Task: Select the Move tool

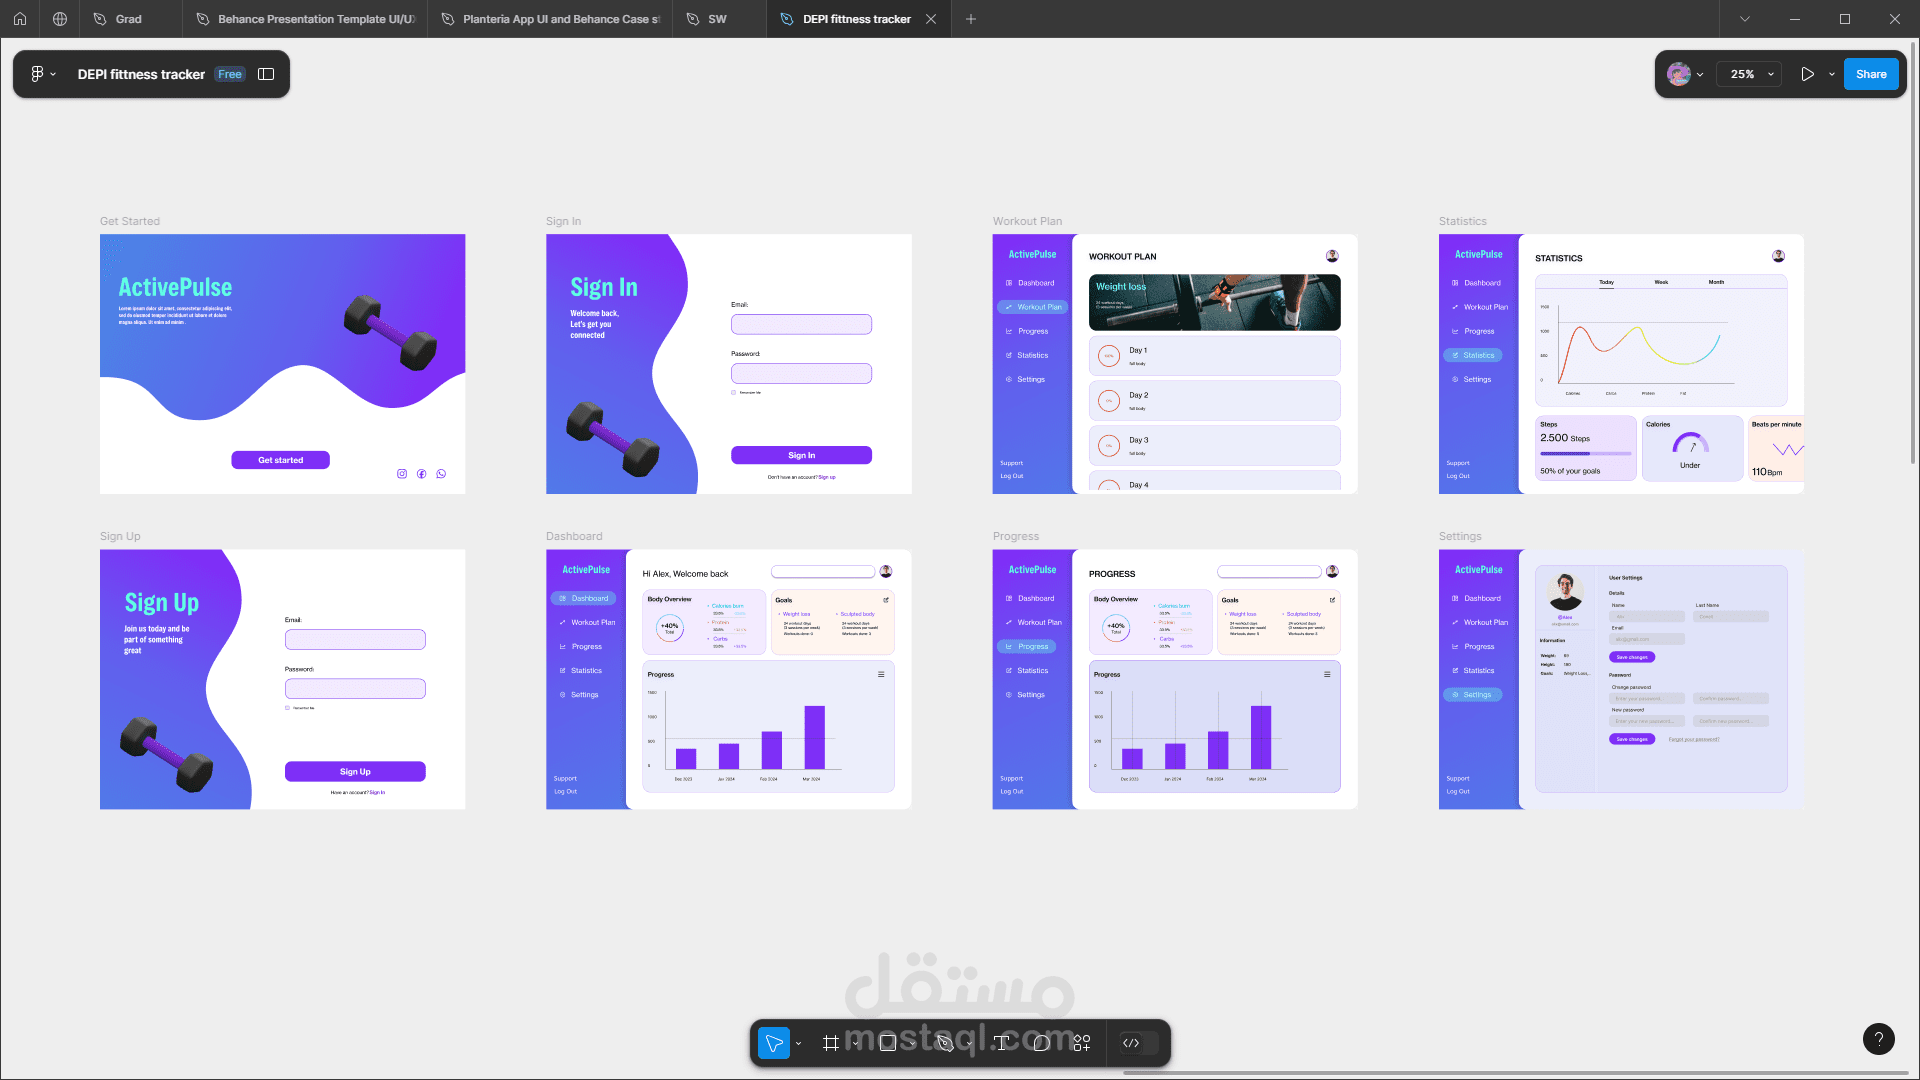Action: click(774, 1043)
